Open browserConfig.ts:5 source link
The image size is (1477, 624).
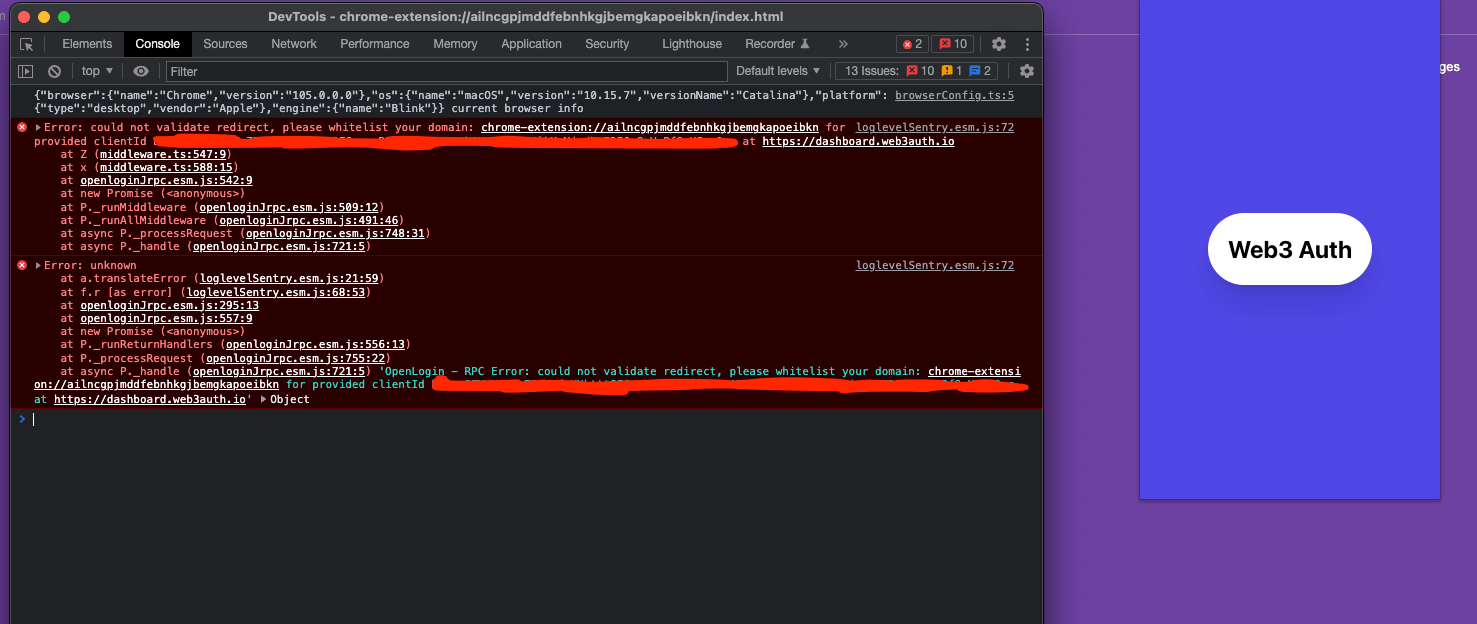[x=954, y=95]
